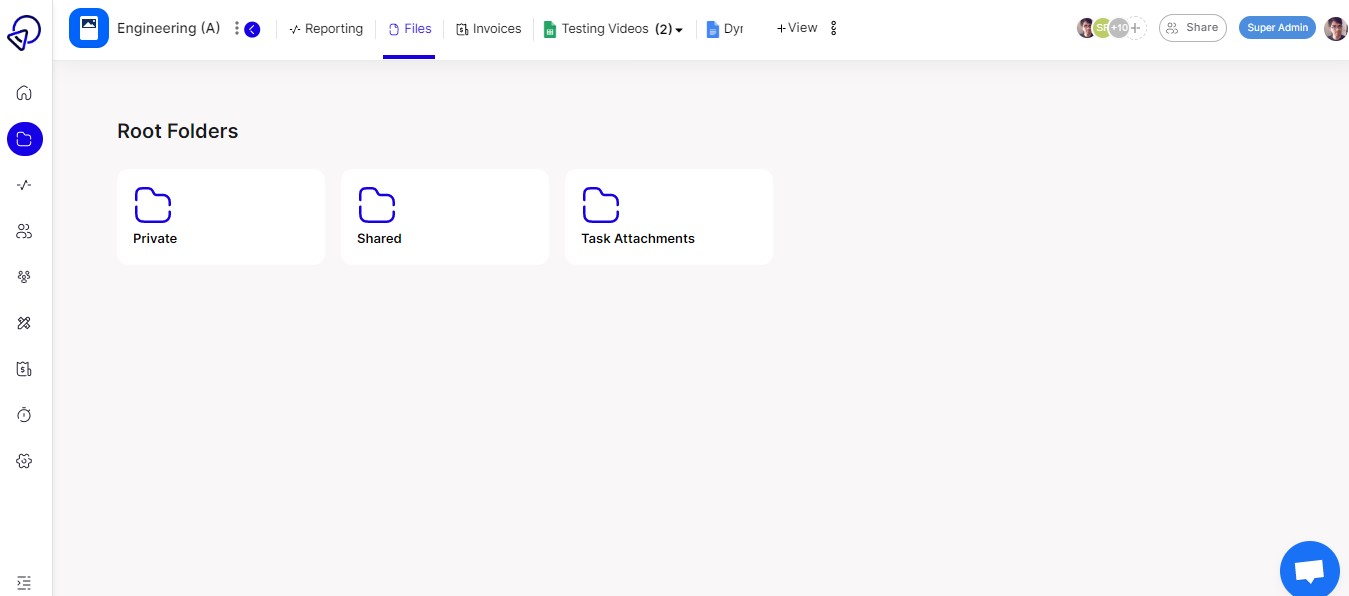Image resolution: width=1349 pixels, height=596 pixels.
Task: Click the Clients people icon in sidebar
Action: [x=24, y=231]
